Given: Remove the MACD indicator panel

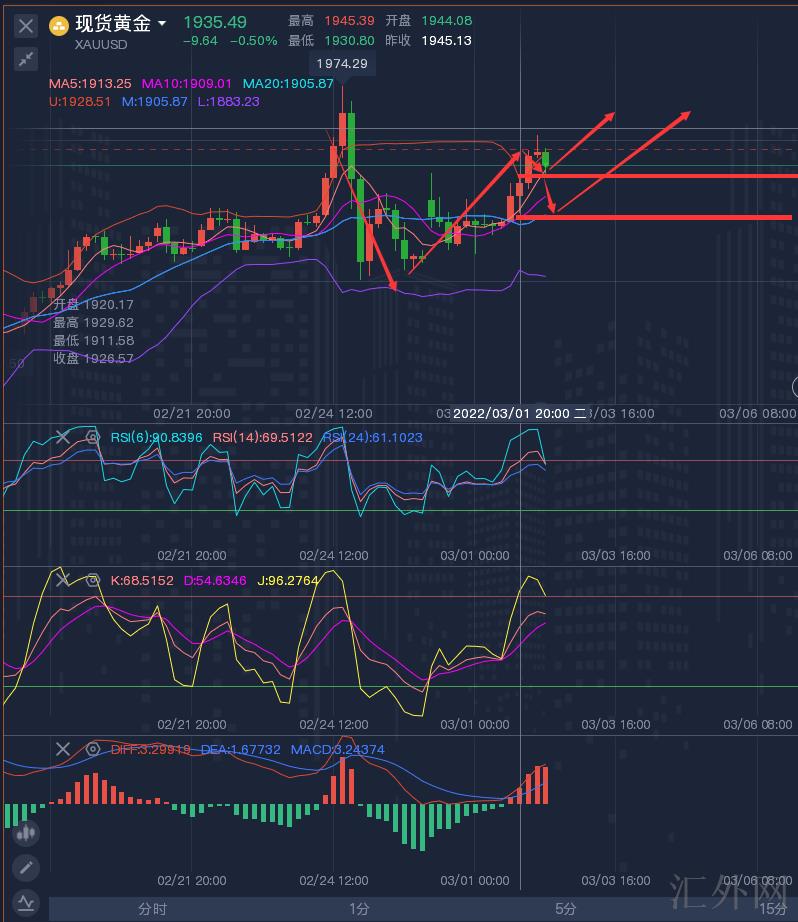Looking at the screenshot, I should 63,749.
